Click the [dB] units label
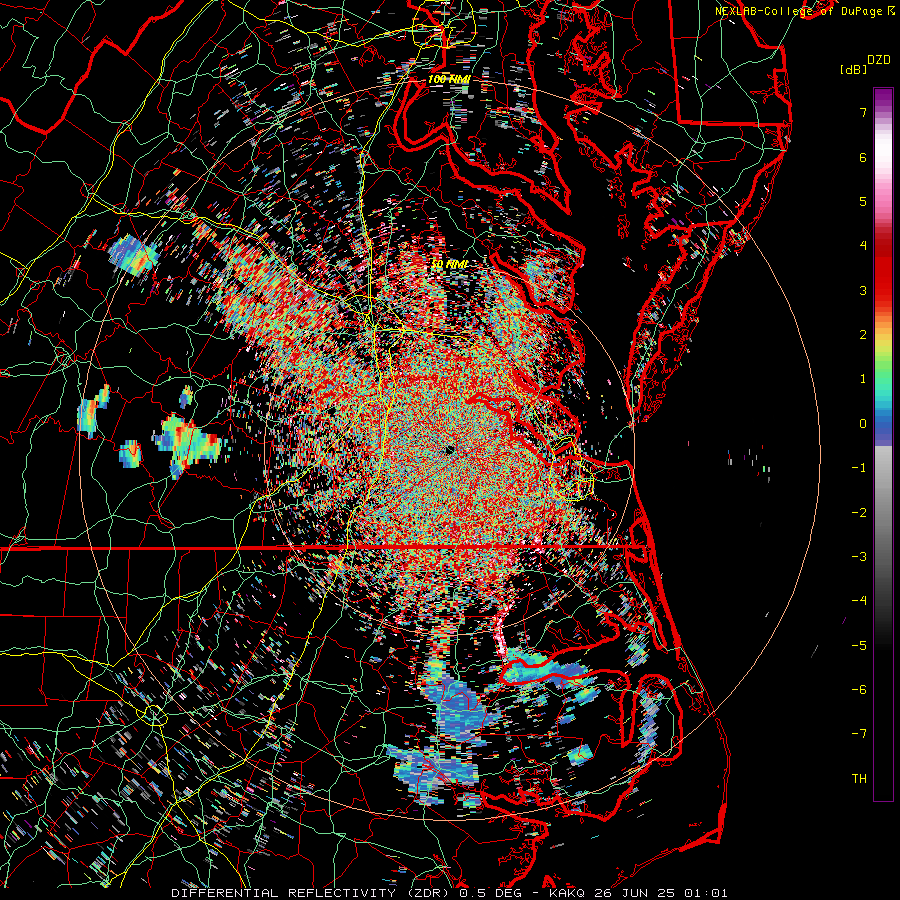This screenshot has height=900, width=900. pos(854,69)
